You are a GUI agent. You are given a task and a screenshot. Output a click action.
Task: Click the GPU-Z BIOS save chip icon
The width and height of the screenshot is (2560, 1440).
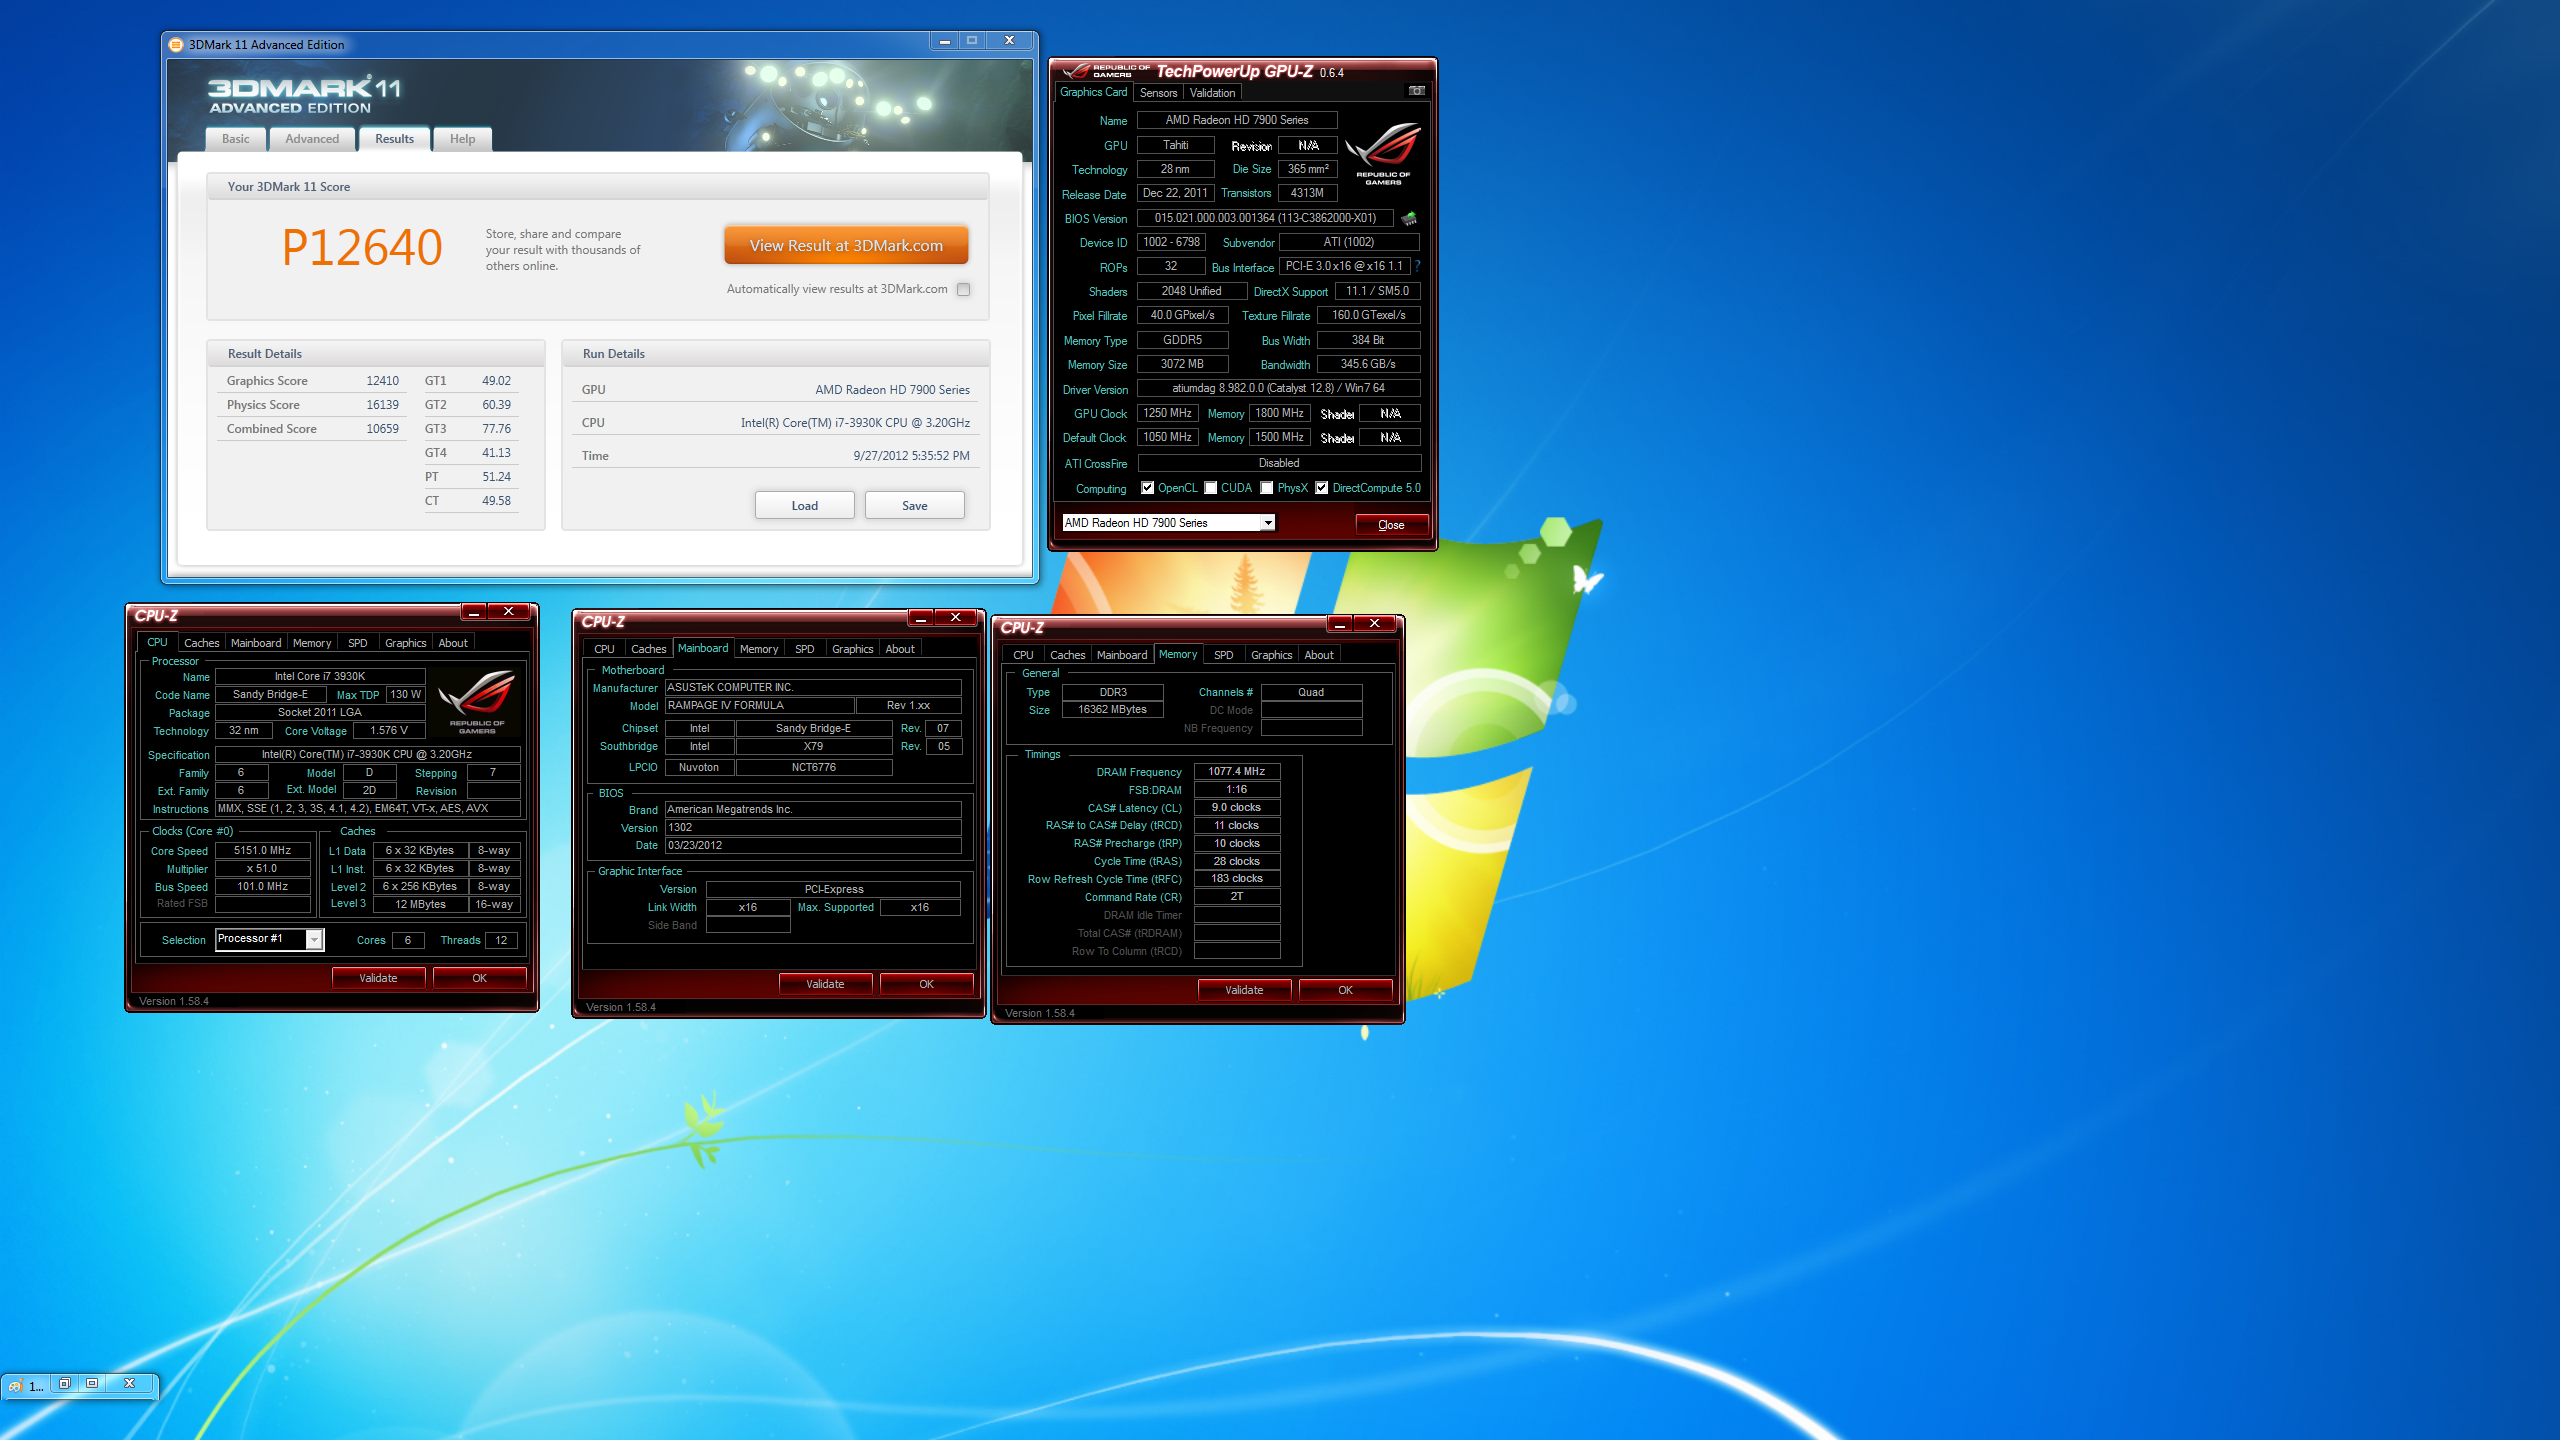coord(1409,218)
